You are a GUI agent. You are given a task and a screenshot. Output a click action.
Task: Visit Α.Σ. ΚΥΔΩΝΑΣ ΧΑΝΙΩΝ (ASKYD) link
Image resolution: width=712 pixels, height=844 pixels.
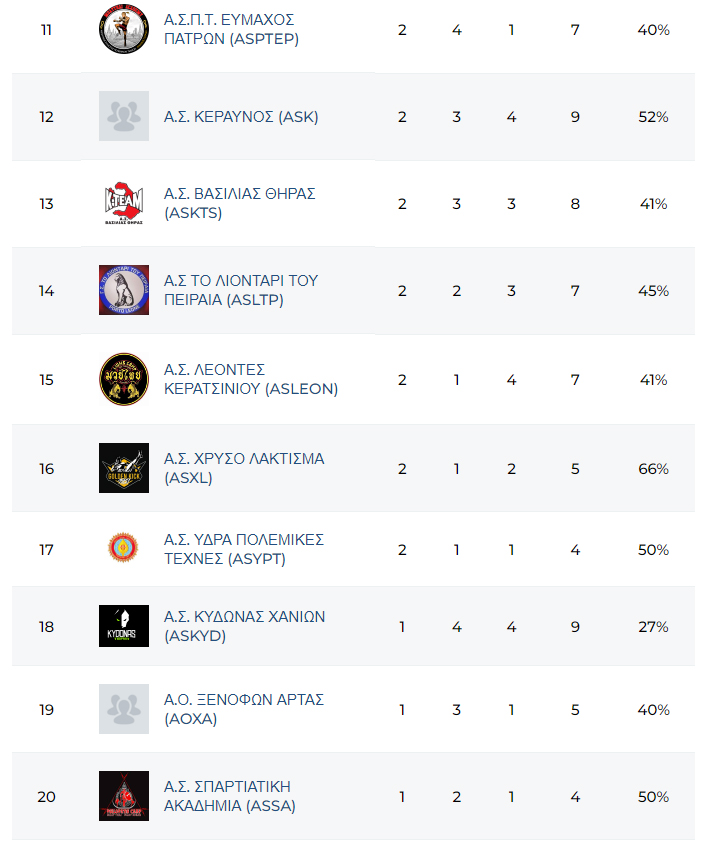click(x=244, y=627)
